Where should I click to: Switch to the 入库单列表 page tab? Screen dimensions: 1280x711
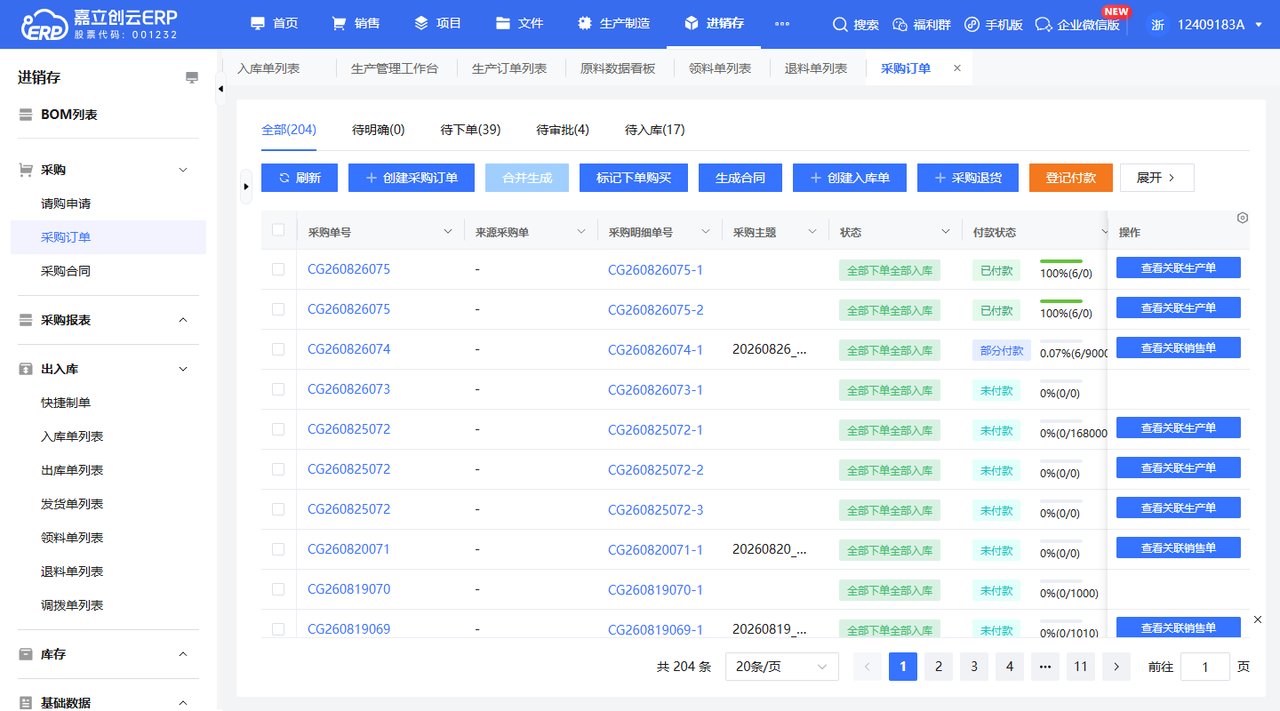[268, 69]
